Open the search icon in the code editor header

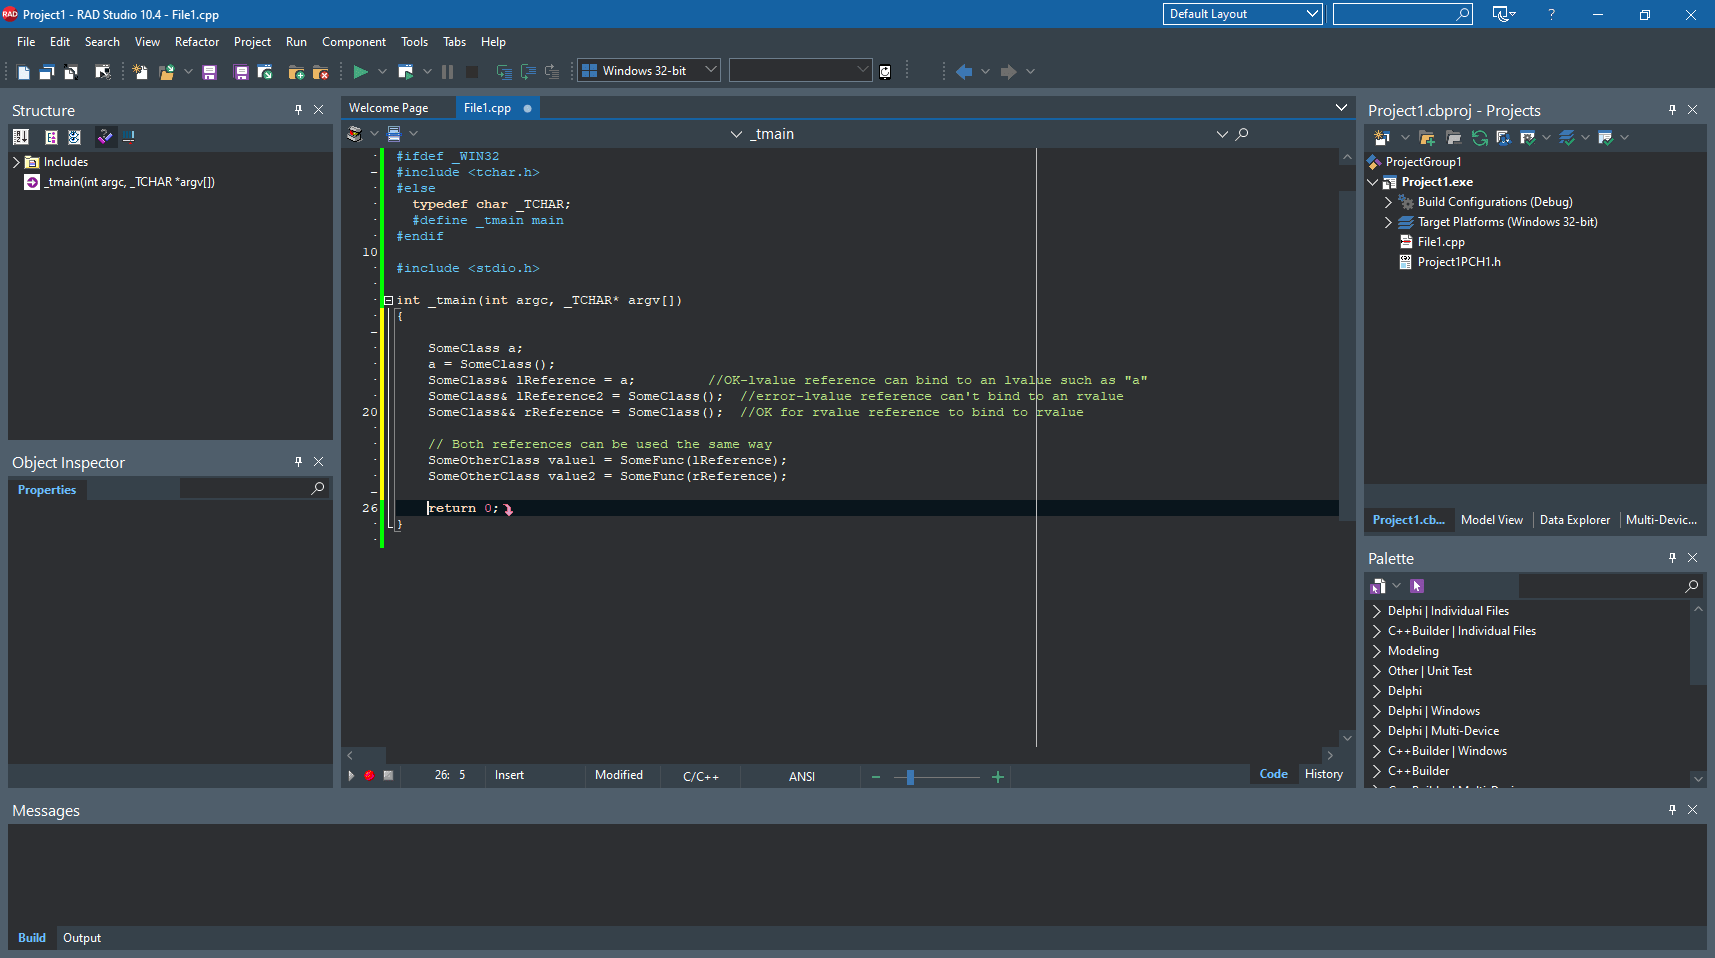pyautogui.click(x=1242, y=133)
